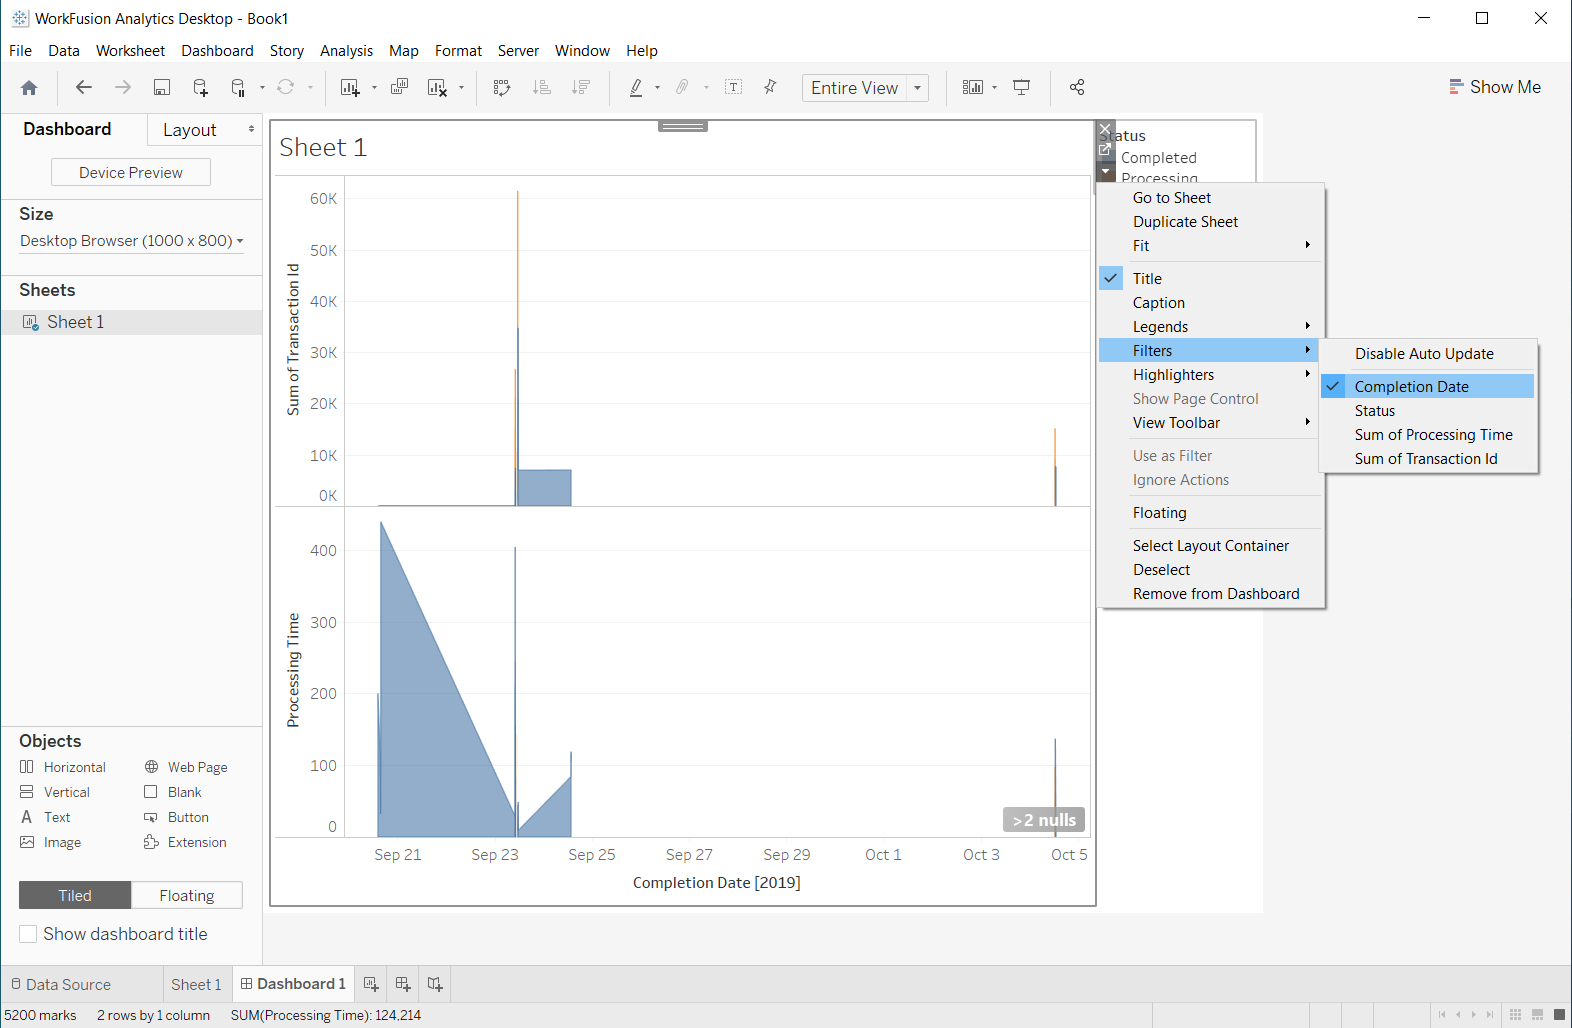Enter presentation mode from toolbar
The width and height of the screenshot is (1572, 1028).
pos(1022,88)
